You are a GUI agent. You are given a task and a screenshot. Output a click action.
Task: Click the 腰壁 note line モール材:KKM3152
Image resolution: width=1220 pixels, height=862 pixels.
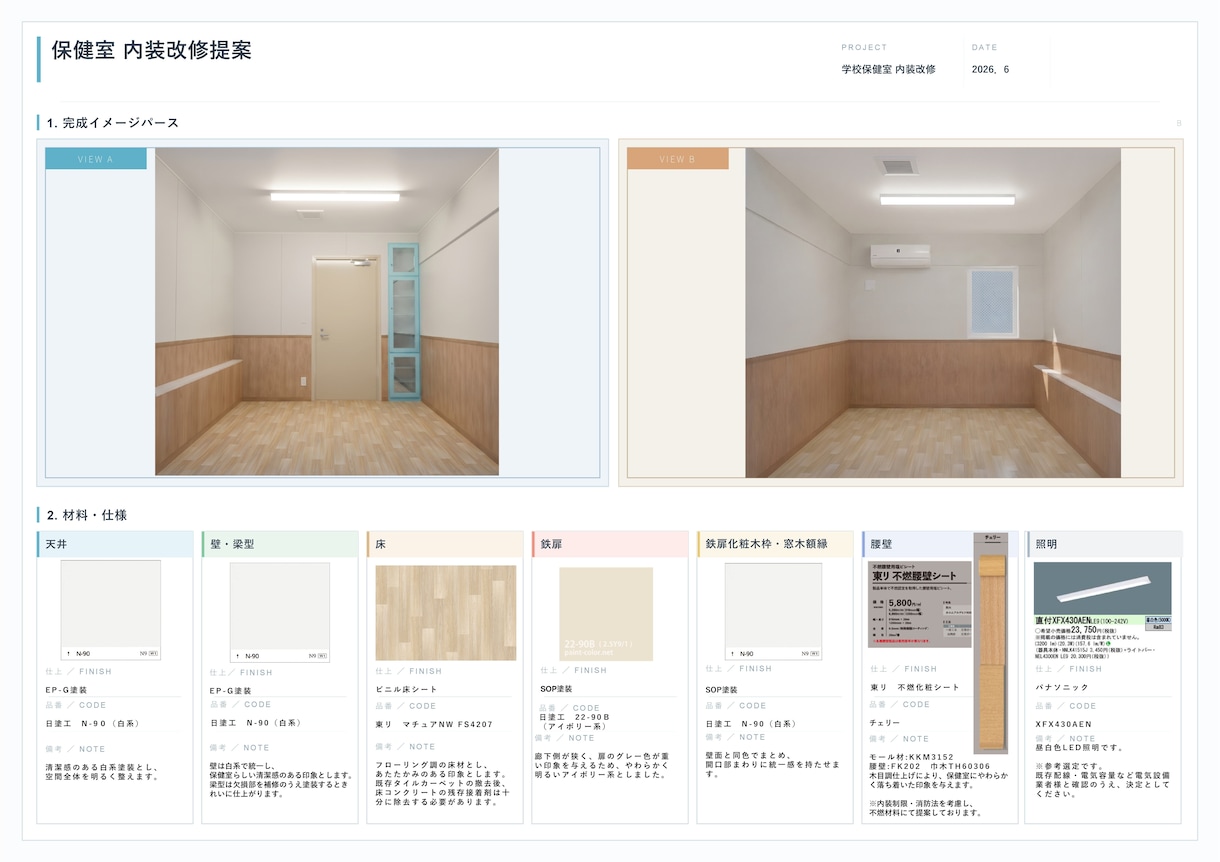912,757
